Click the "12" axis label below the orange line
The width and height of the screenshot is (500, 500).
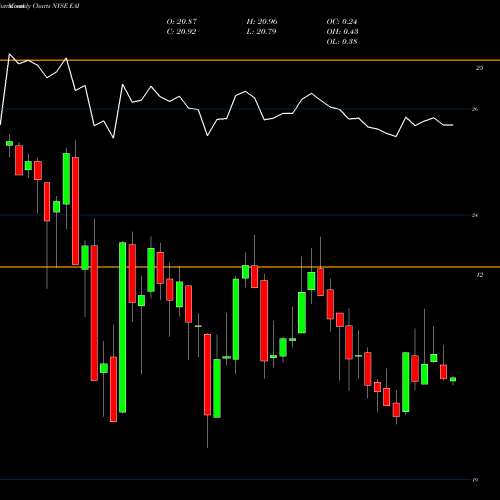479,275
